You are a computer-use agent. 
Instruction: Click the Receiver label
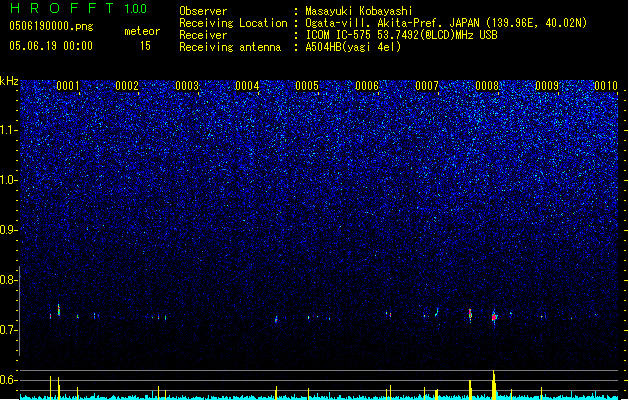tap(203, 35)
